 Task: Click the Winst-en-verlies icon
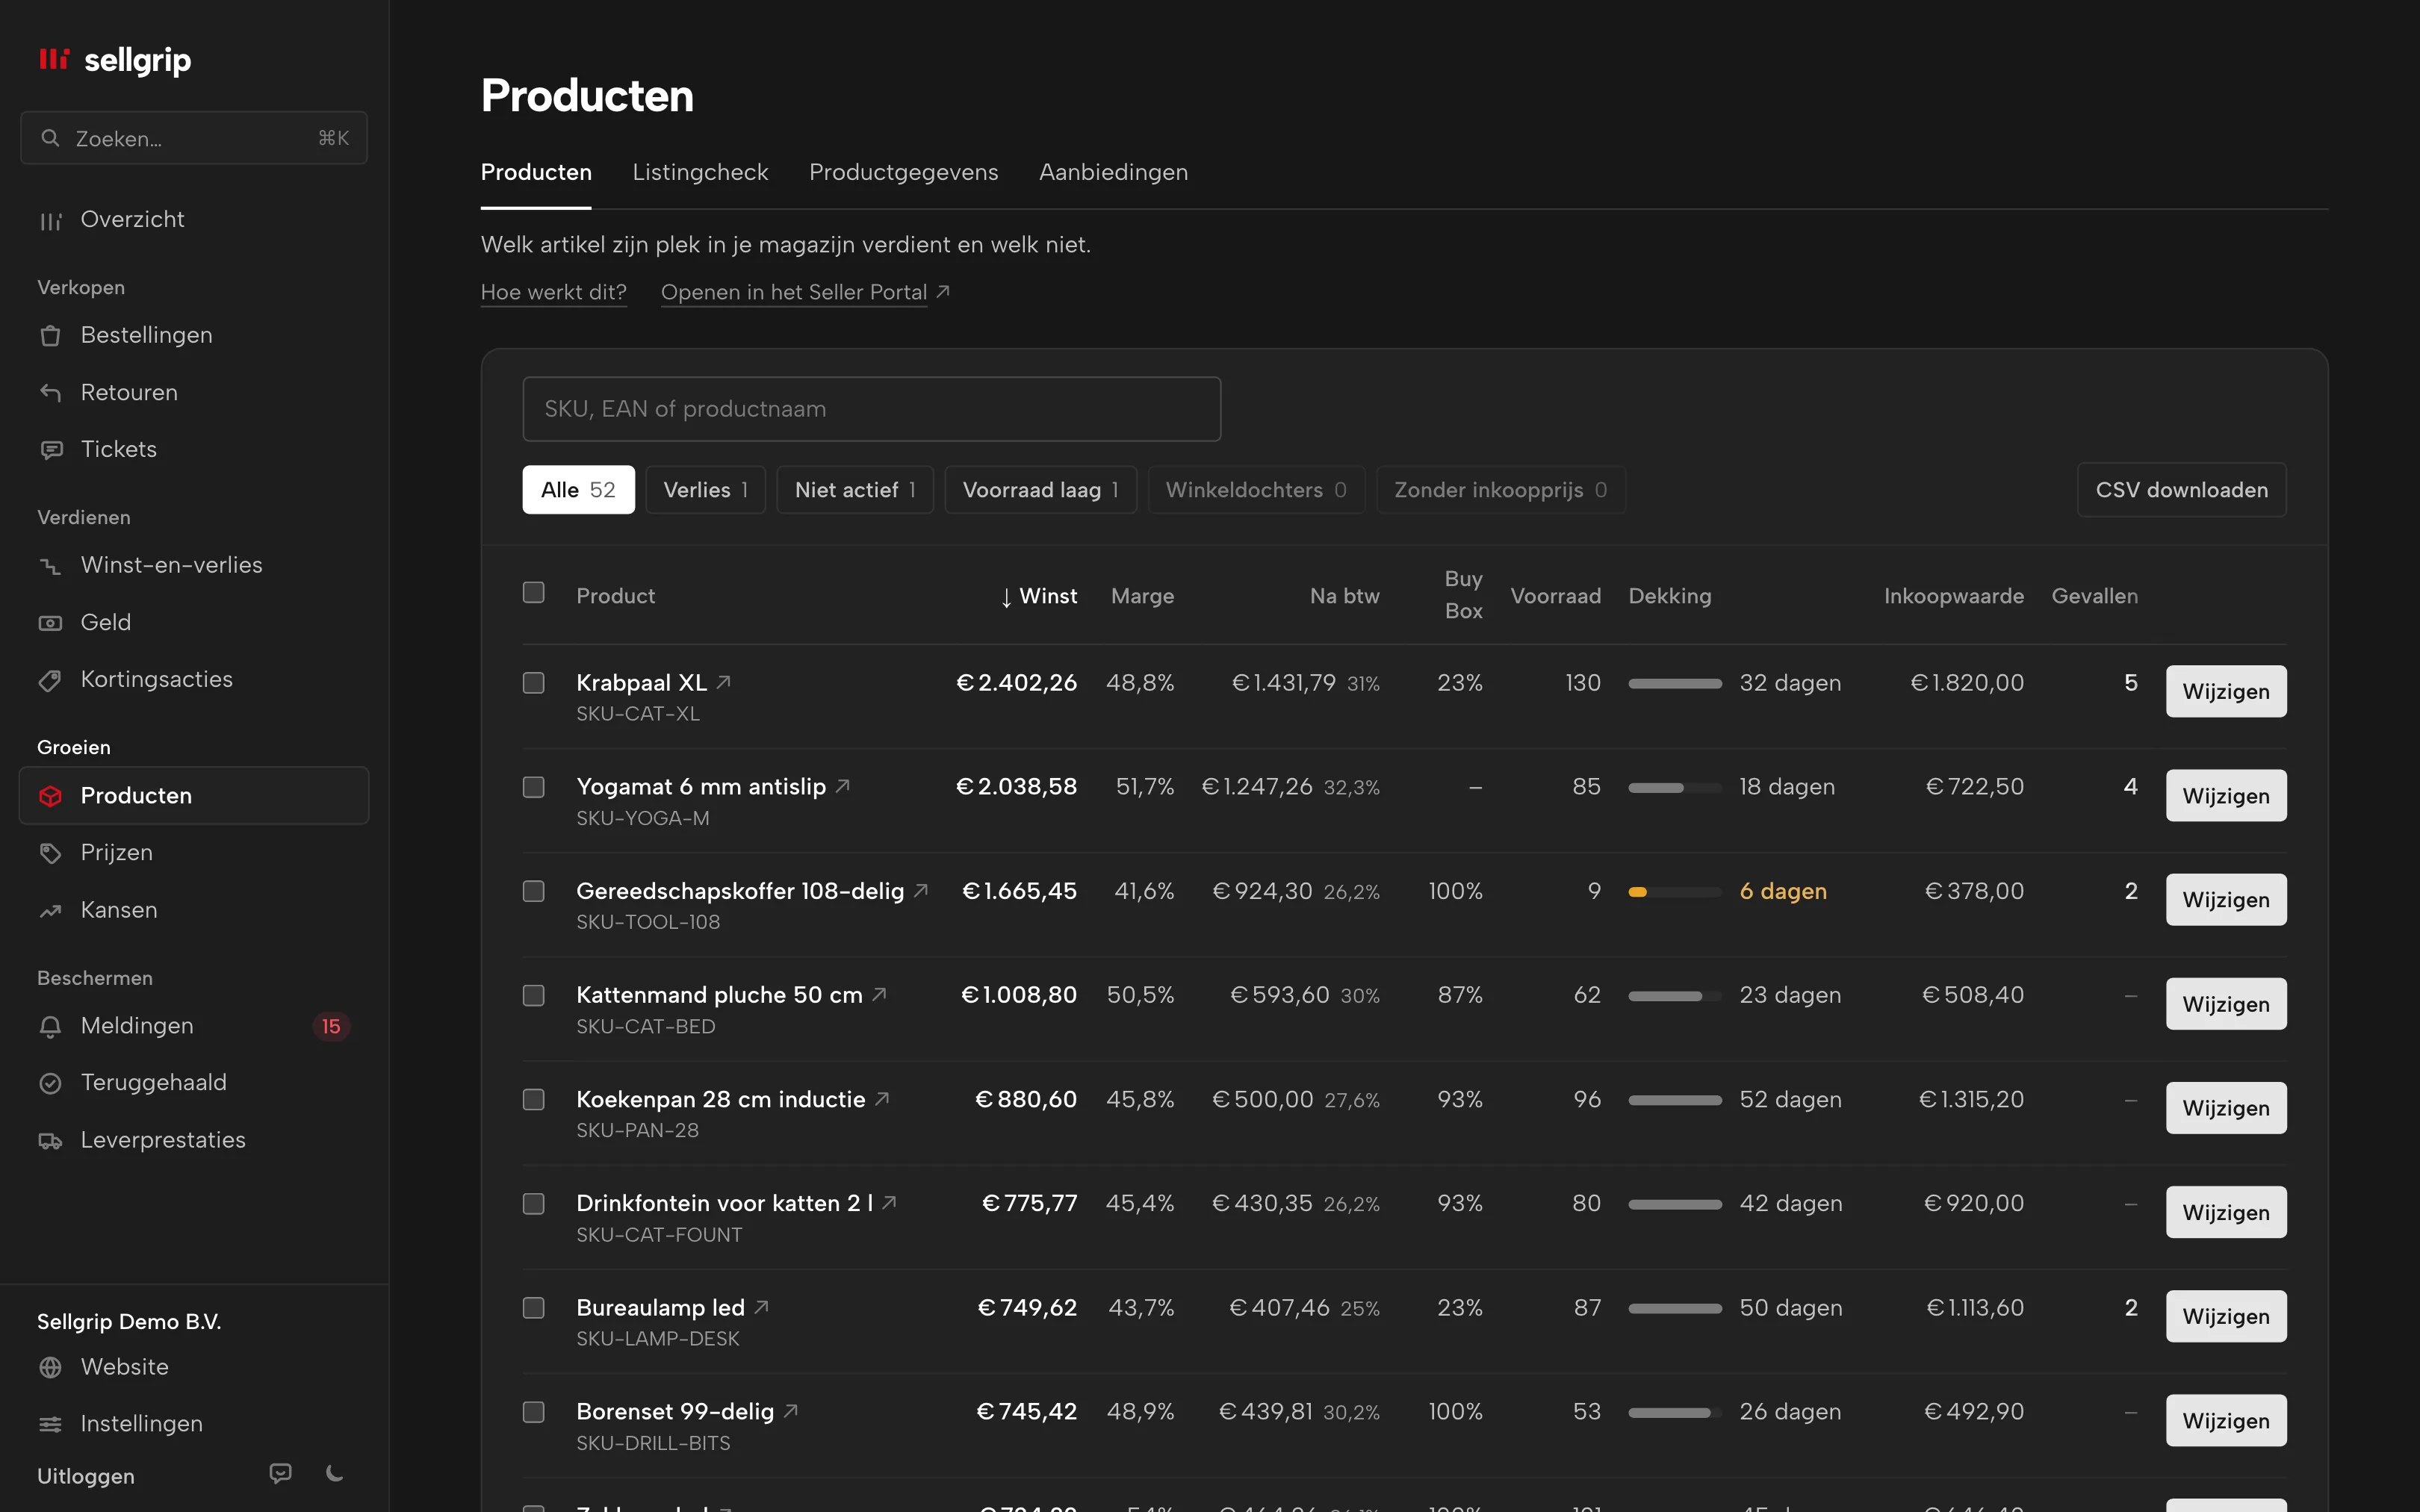point(50,566)
